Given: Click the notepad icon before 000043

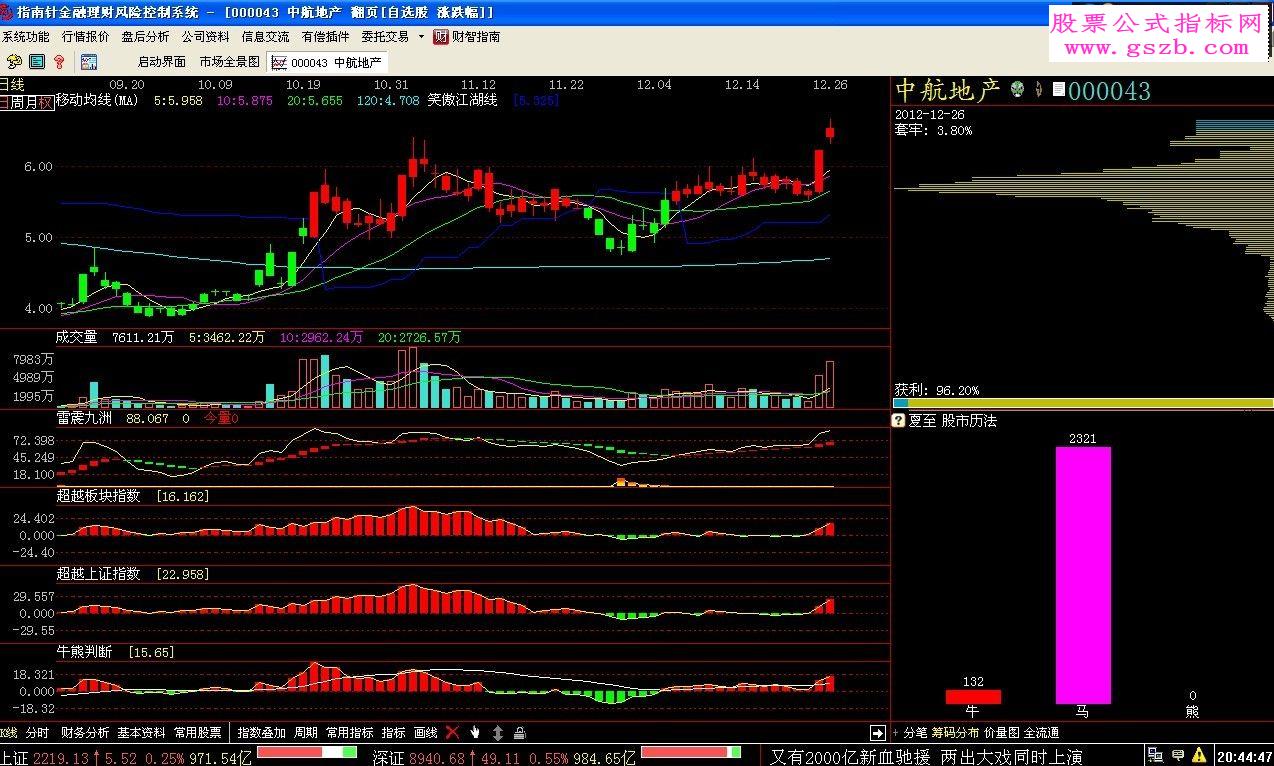Looking at the screenshot, I should pyautogui.click(x=1059, y=90).
